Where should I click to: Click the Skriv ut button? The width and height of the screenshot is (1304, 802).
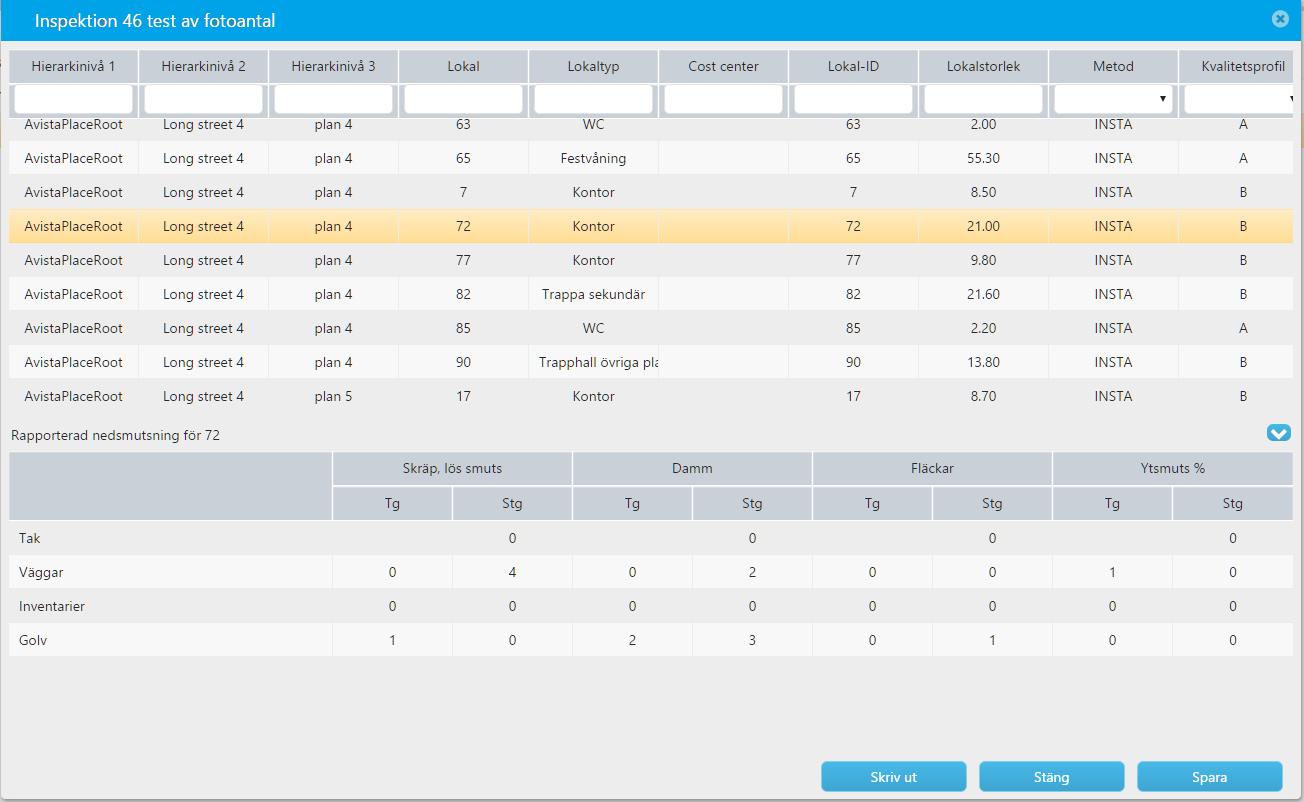click(894, 777)
